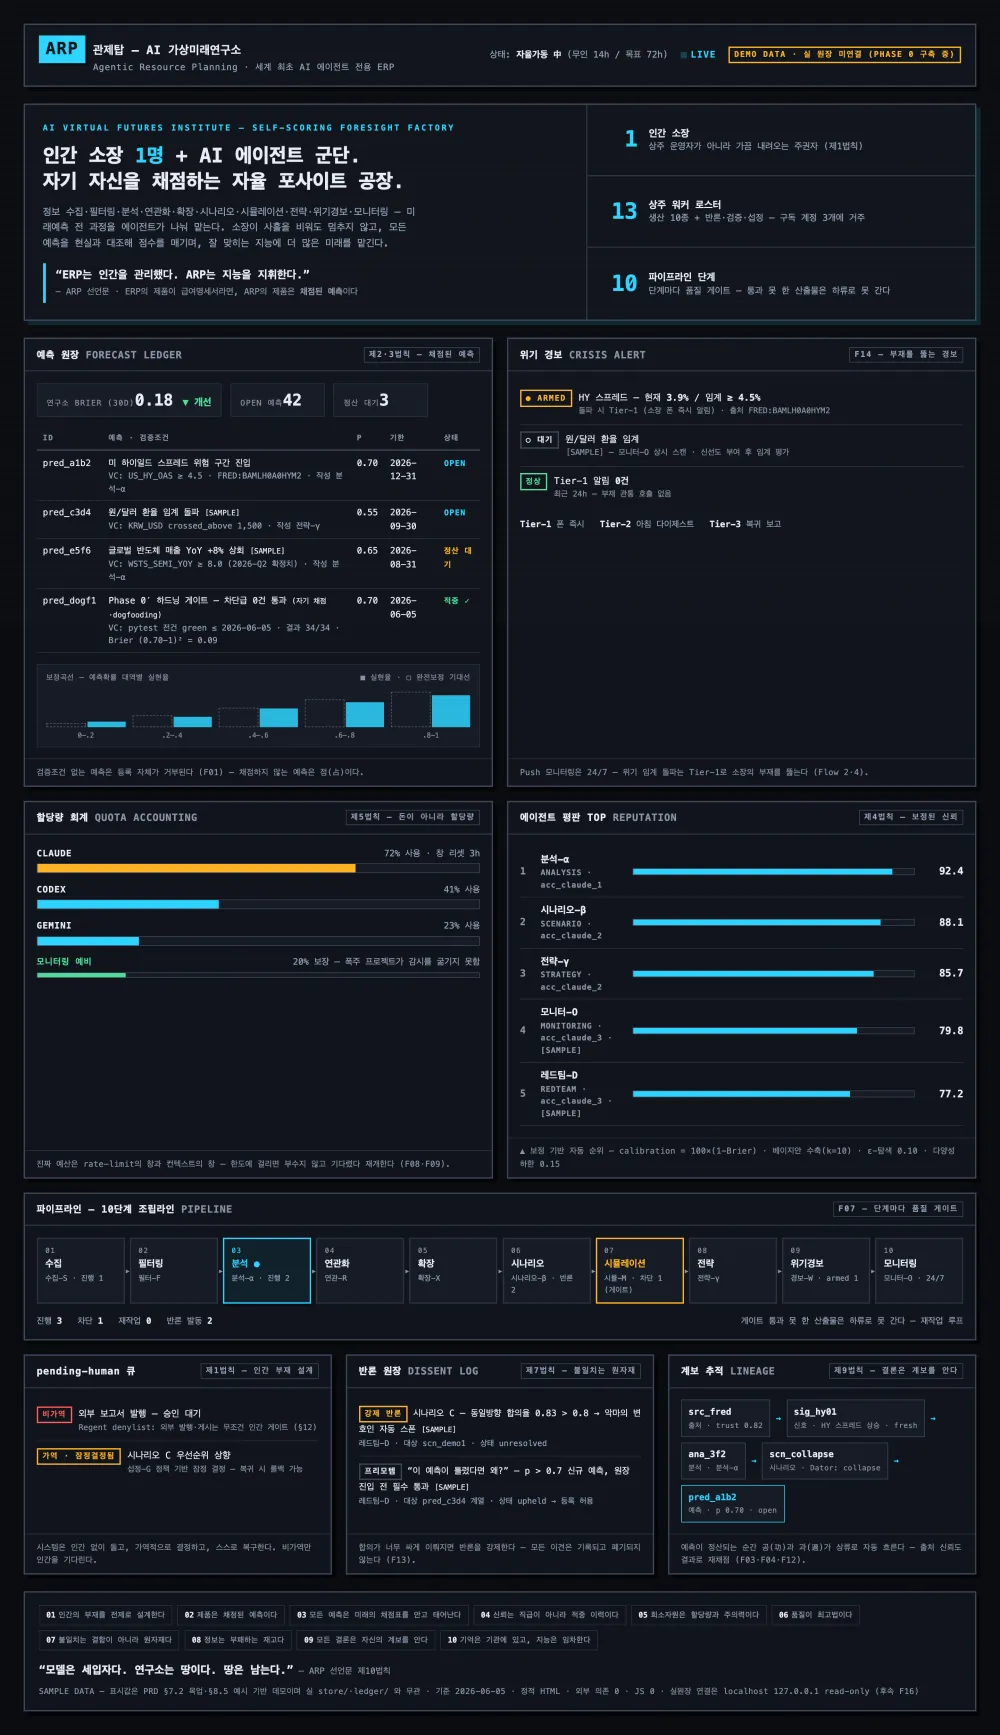This screenshot has height=1735, width=1000.
Task: Click the 프리모템 badge in dissent log
Action: pos(380,1471)
